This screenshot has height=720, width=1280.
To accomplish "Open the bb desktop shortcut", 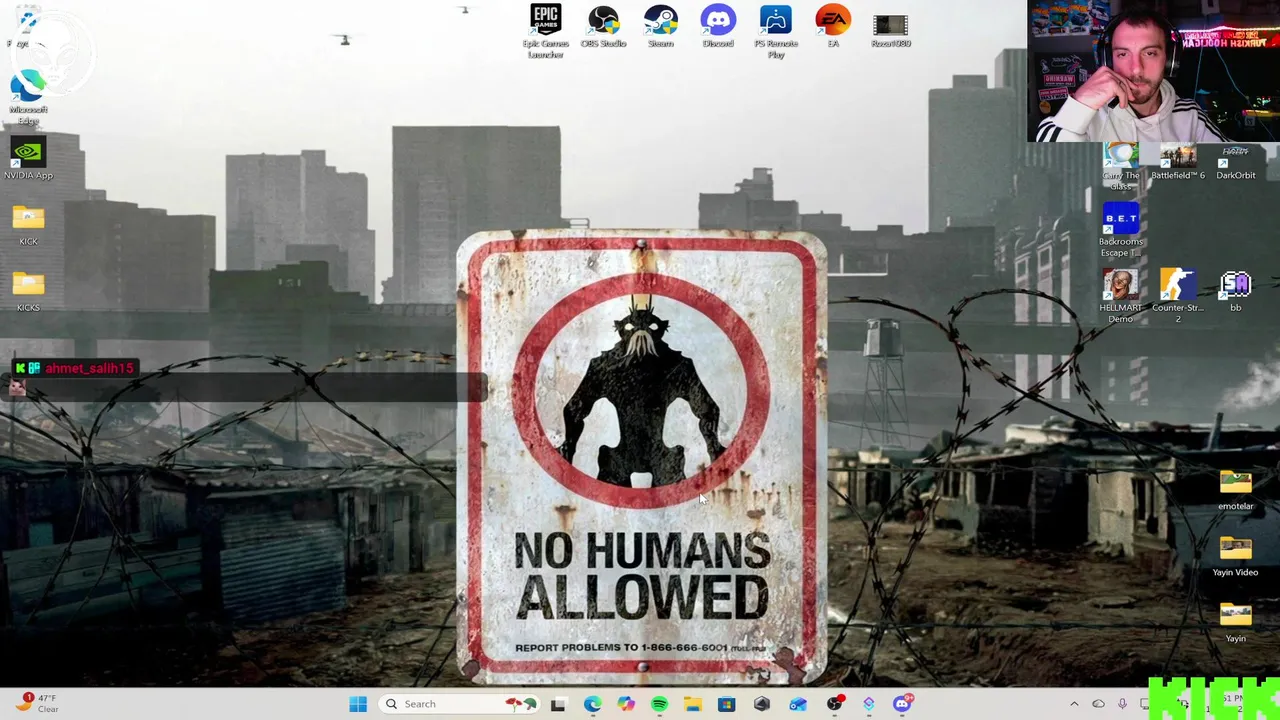I will 1236,291.
